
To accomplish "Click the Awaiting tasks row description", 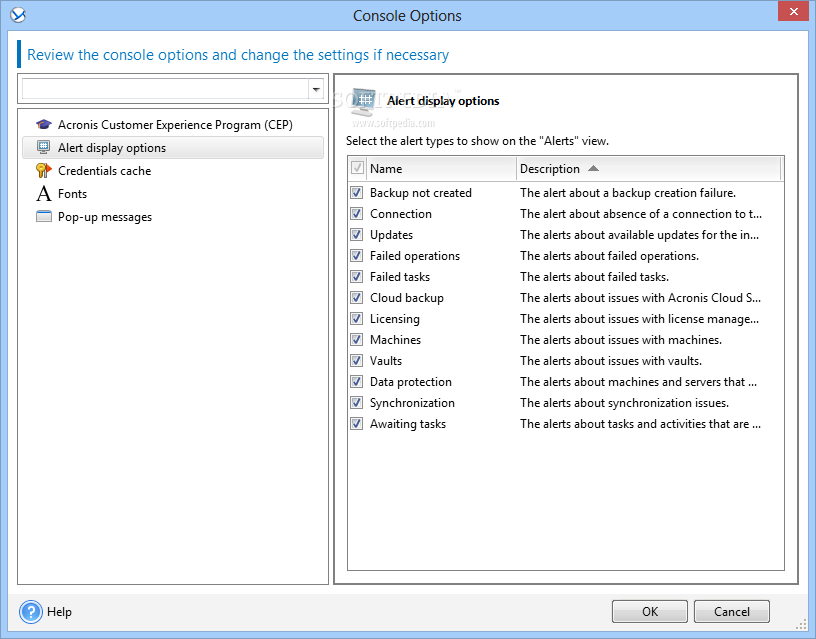I will pos(640,424).
